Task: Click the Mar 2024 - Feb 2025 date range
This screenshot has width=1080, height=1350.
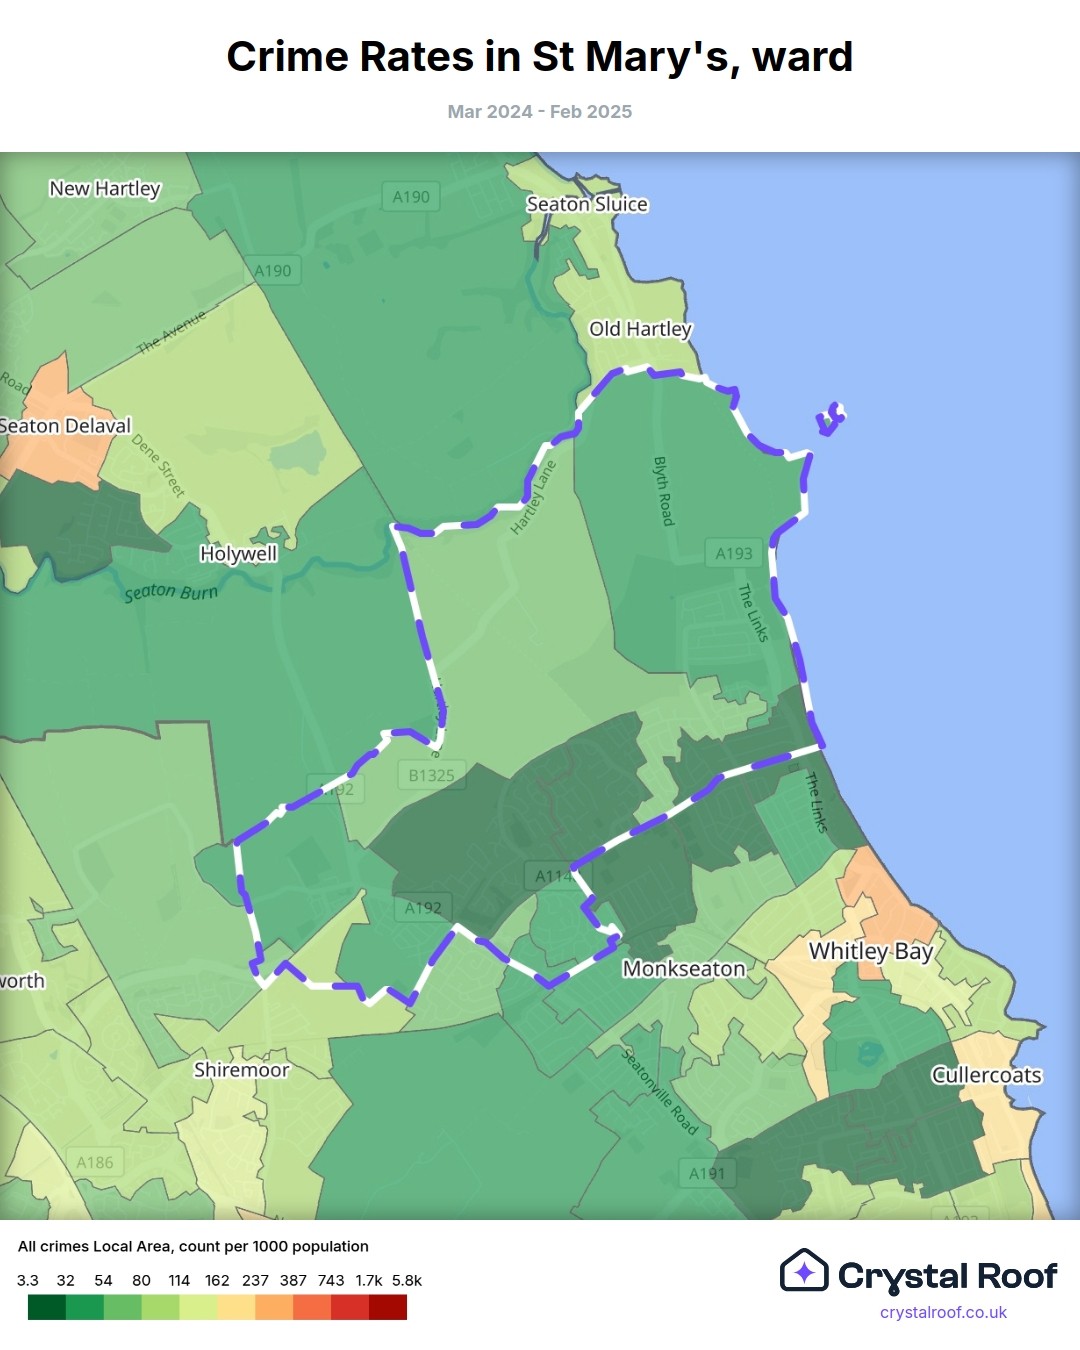Action: tap(540, 112)
